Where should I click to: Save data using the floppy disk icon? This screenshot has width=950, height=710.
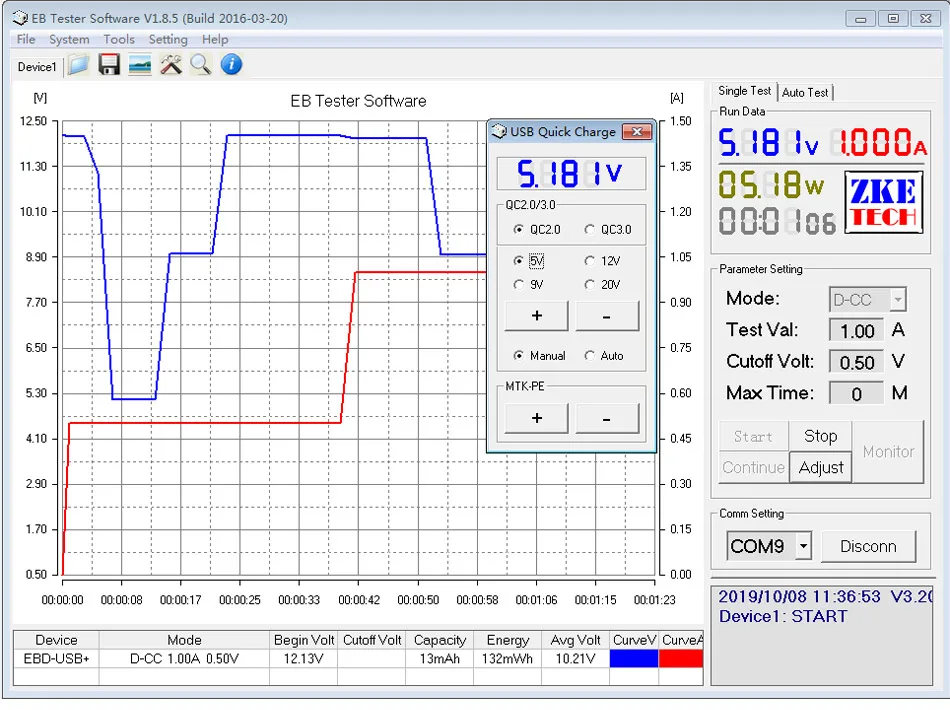coord(109,65)
